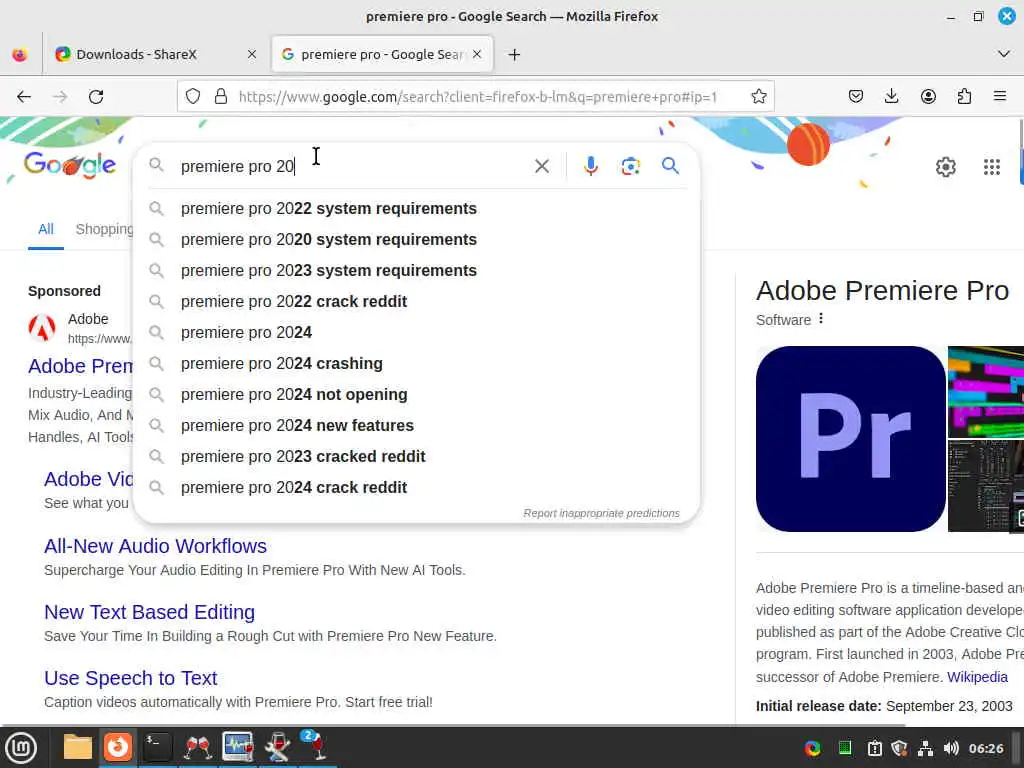1024x768 pixels.
Task: Choose suggestion premiere pro 2024 crashing
Action: [x=417, y=363]
